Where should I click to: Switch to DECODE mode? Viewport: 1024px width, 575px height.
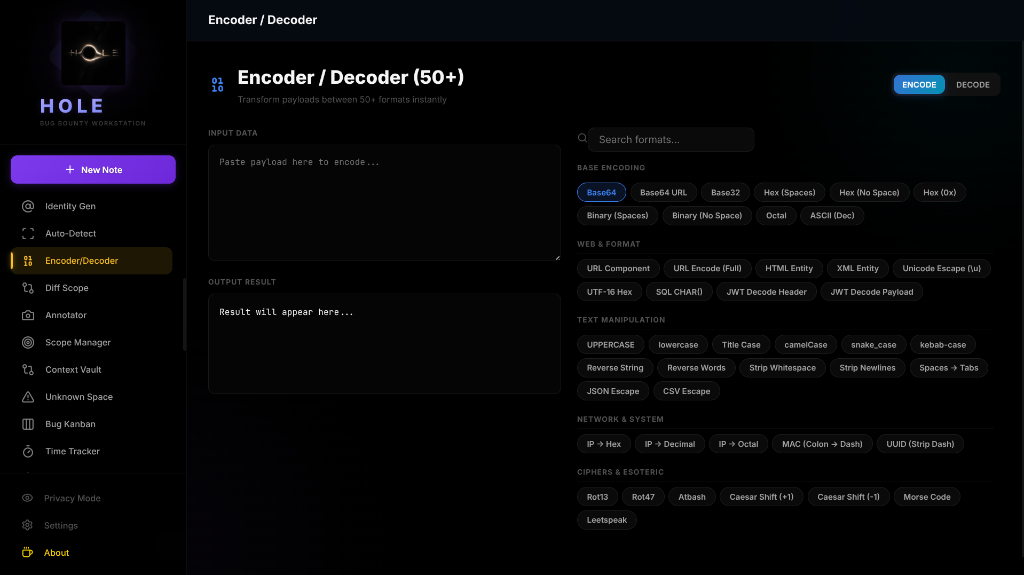[972, 85]
